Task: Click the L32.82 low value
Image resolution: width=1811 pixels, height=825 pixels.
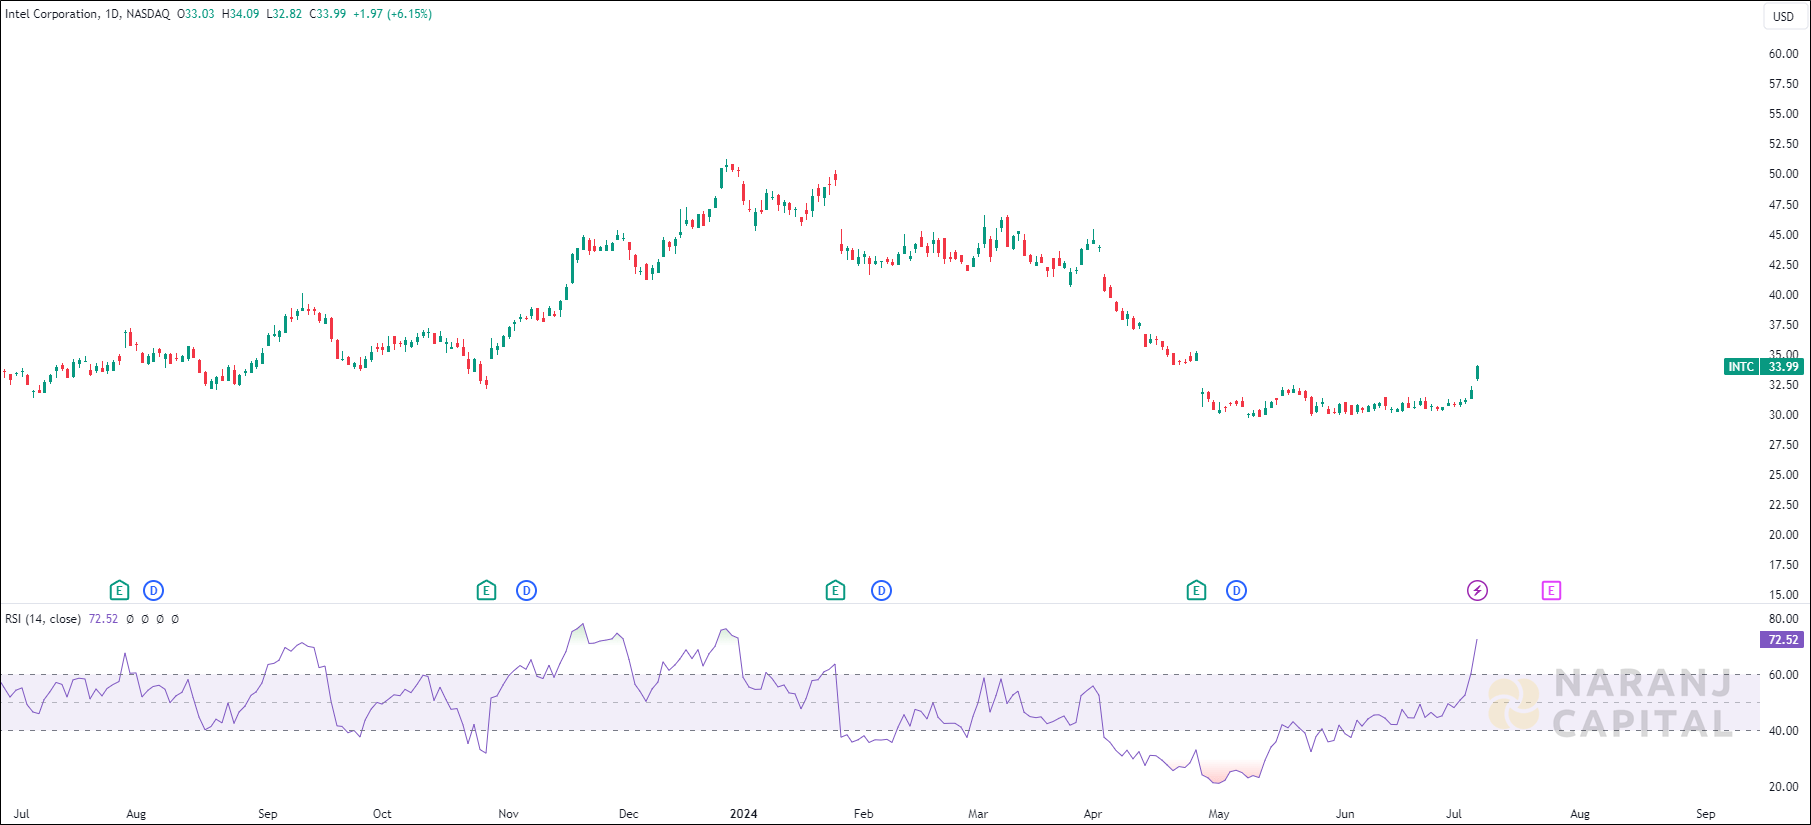Action: coord(284,14)
